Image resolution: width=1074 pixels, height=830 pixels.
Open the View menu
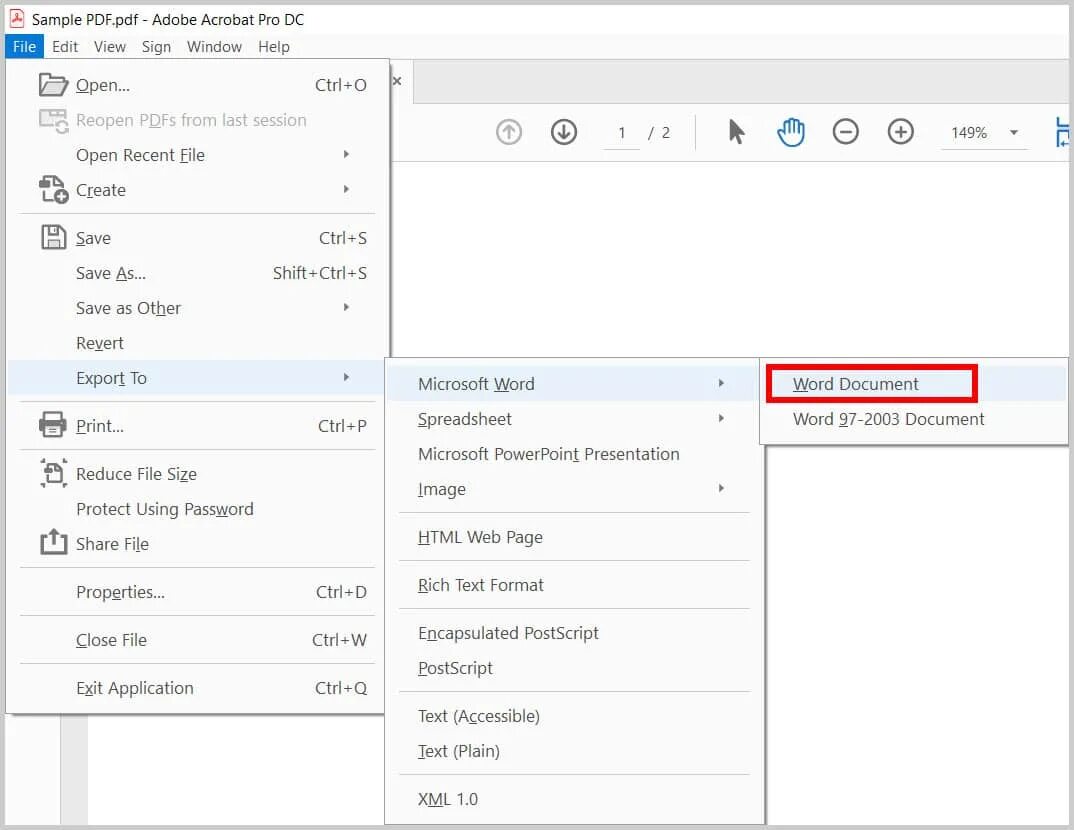110,47
